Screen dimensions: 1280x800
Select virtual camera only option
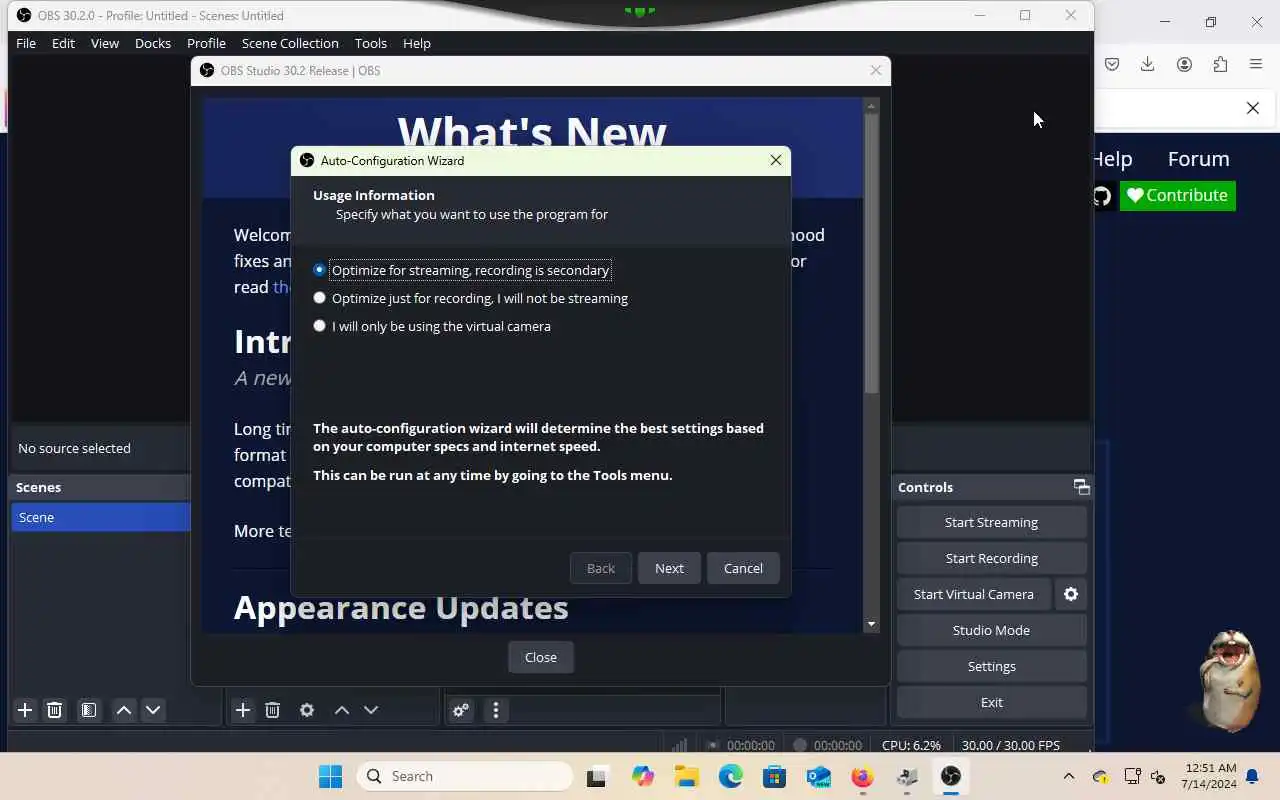click(x=432, y=326)
